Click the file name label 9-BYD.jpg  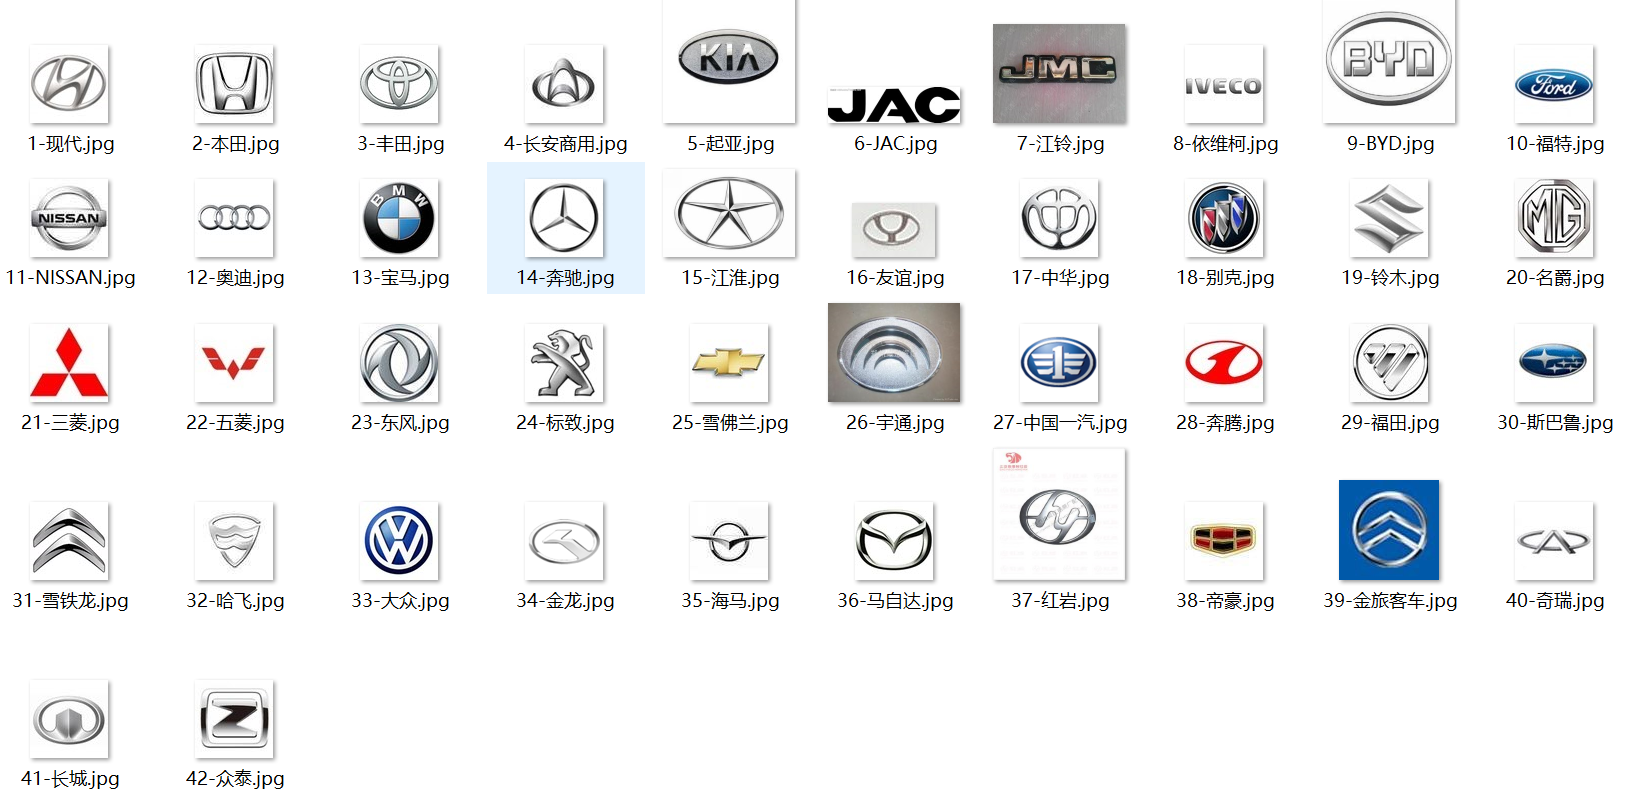[1390, 144]
